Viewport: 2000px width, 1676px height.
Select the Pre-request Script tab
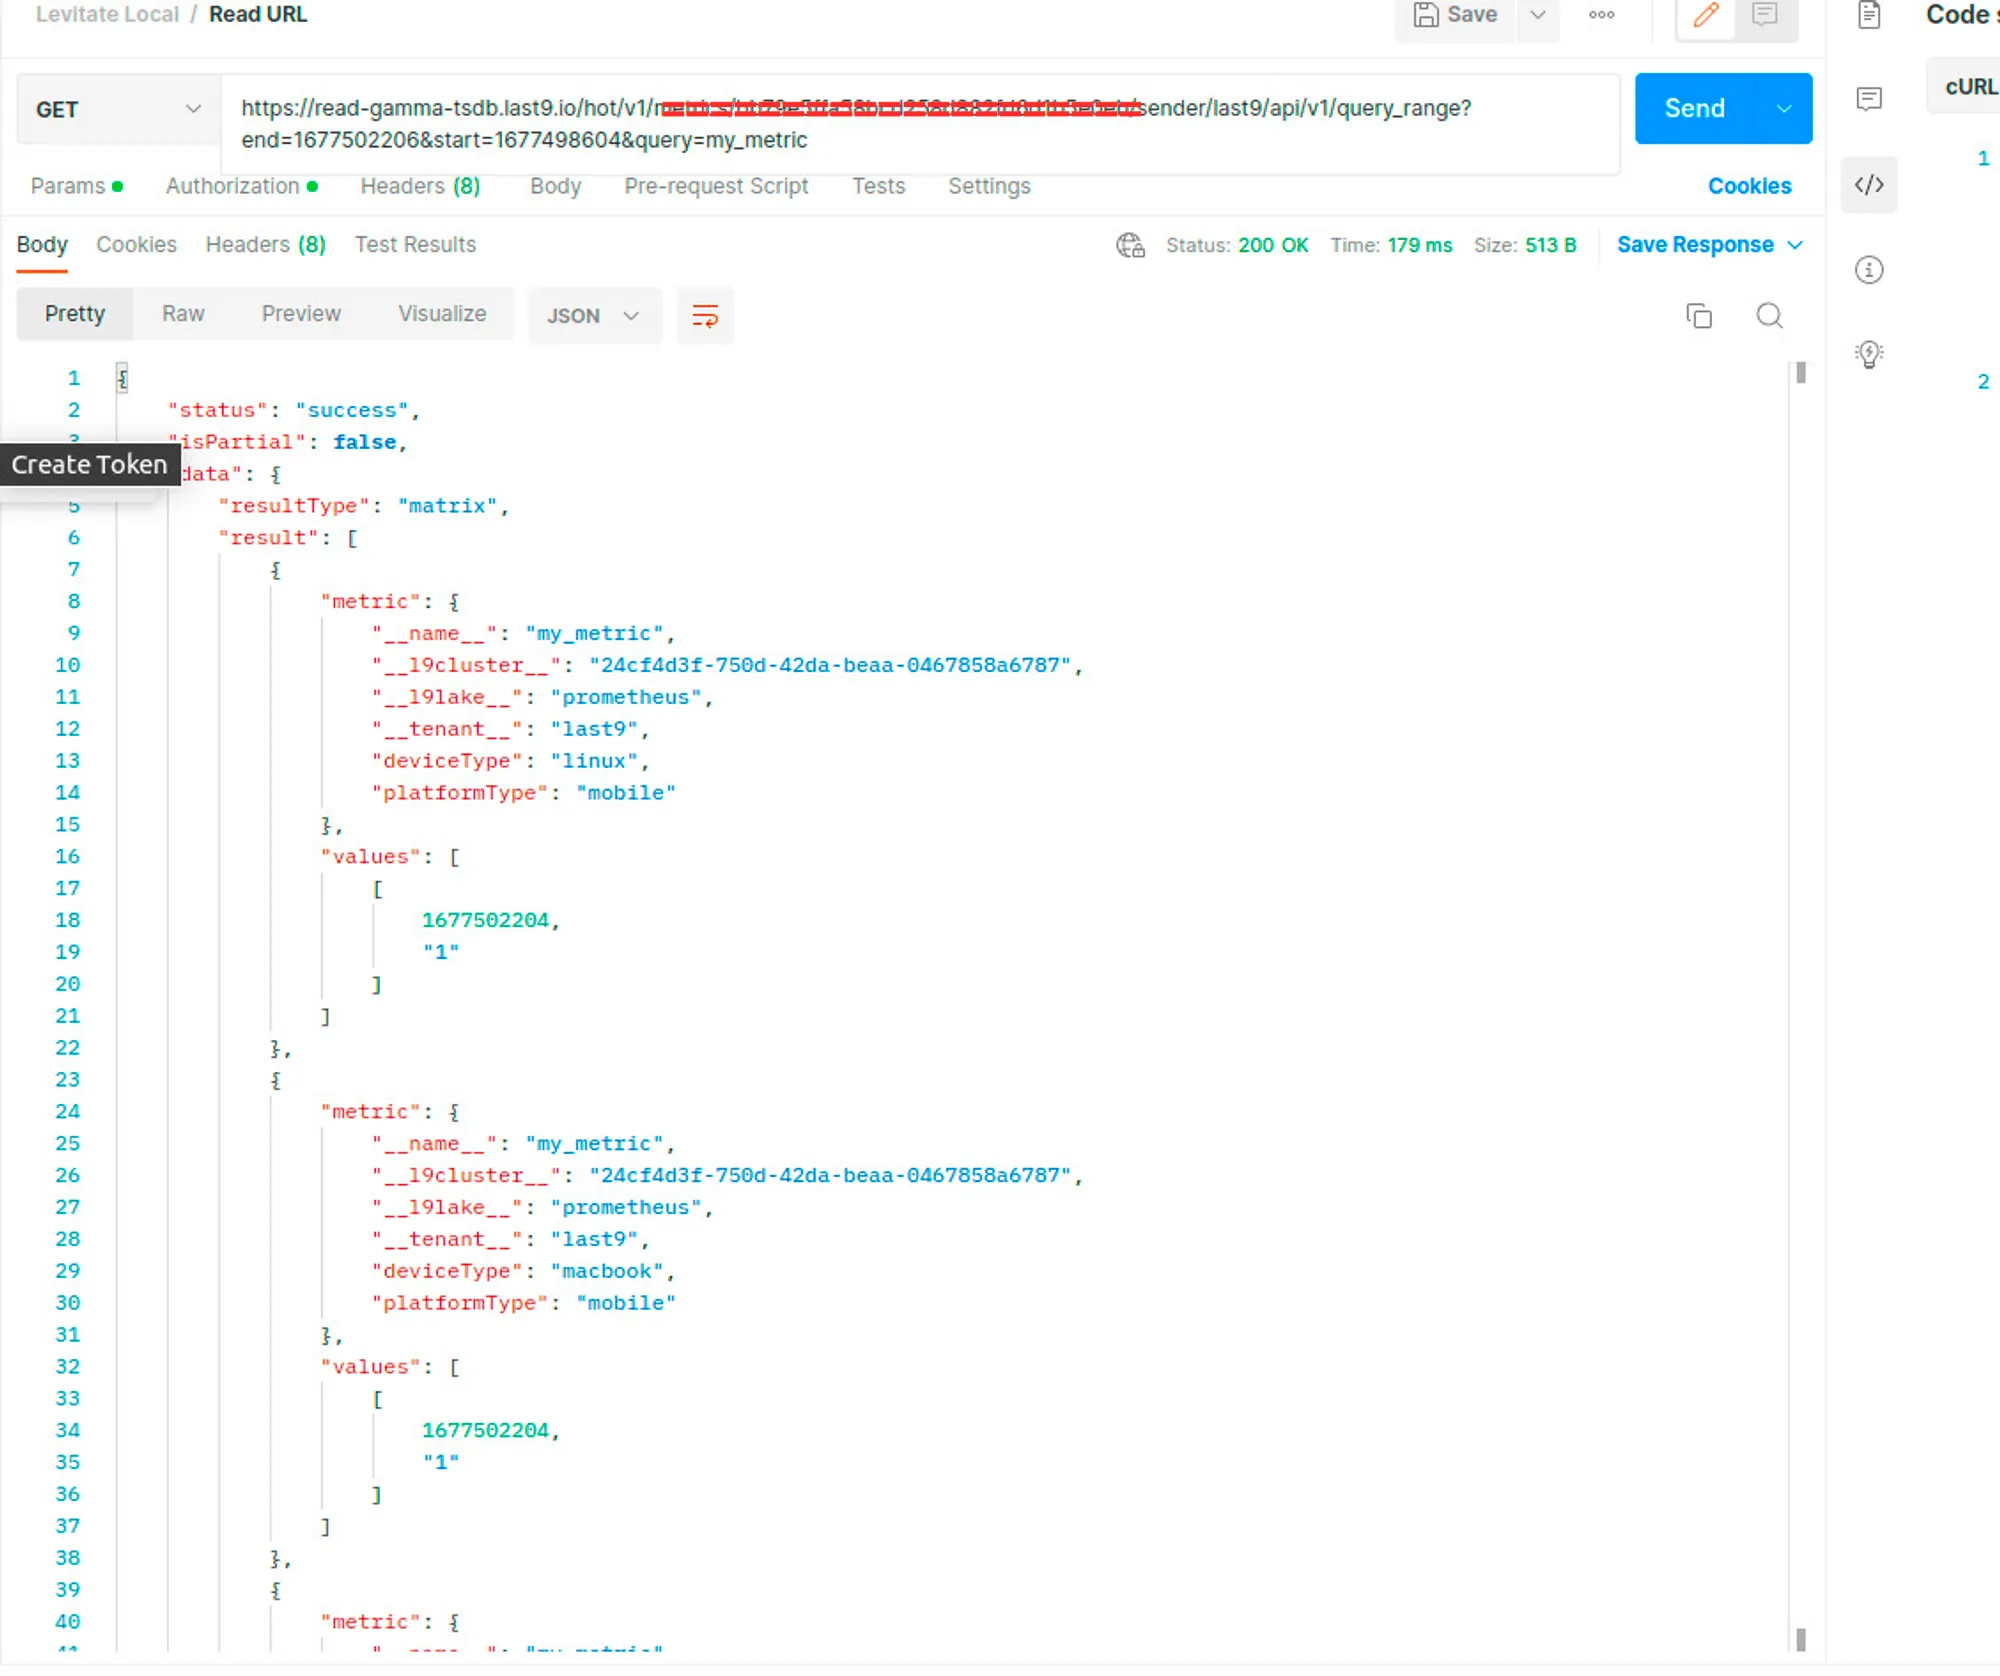[x=715, y=186]
